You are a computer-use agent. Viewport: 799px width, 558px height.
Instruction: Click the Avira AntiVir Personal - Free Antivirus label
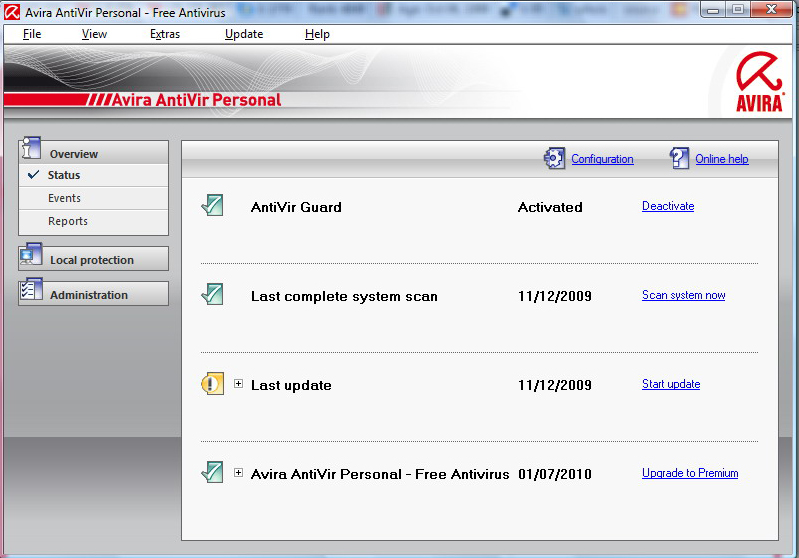380,474
